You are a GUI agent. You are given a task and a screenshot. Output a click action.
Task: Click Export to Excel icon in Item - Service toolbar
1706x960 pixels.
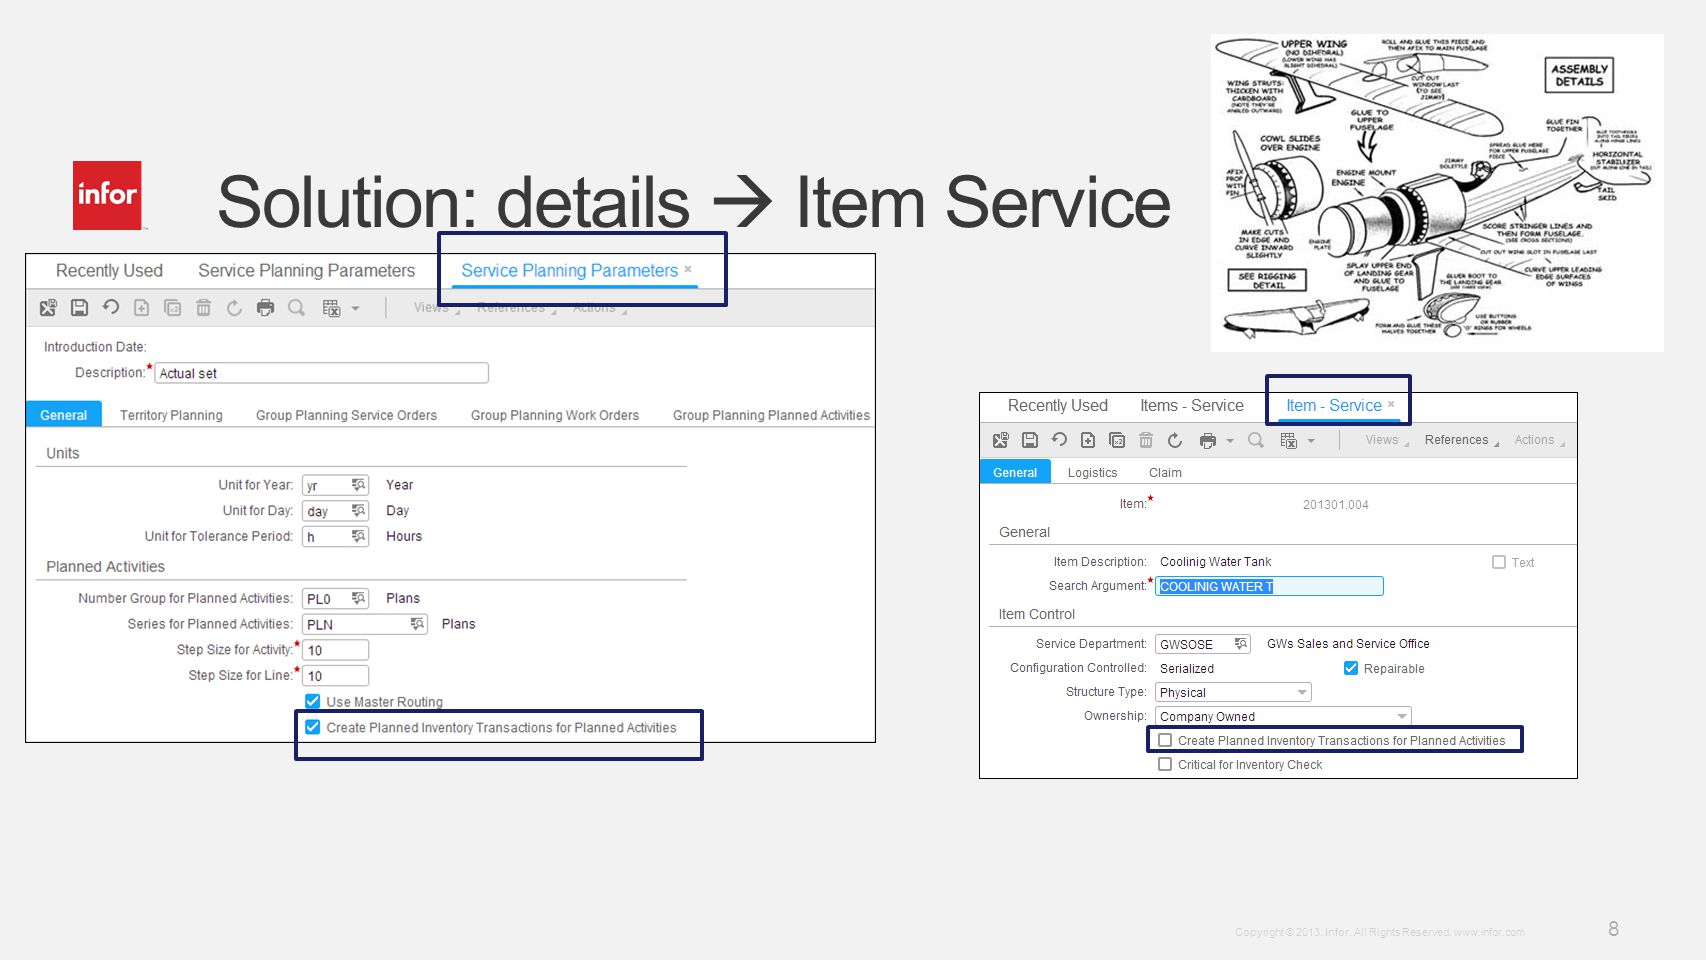(x=1288, y=440)
